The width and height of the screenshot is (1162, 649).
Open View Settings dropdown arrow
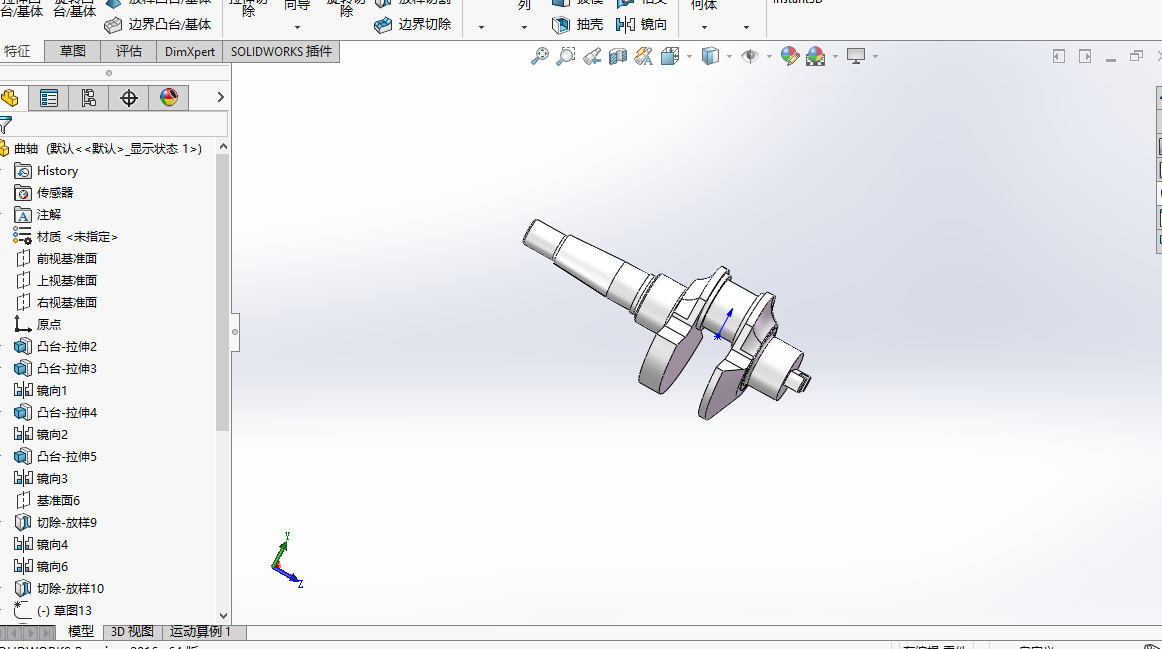point(875,56)
